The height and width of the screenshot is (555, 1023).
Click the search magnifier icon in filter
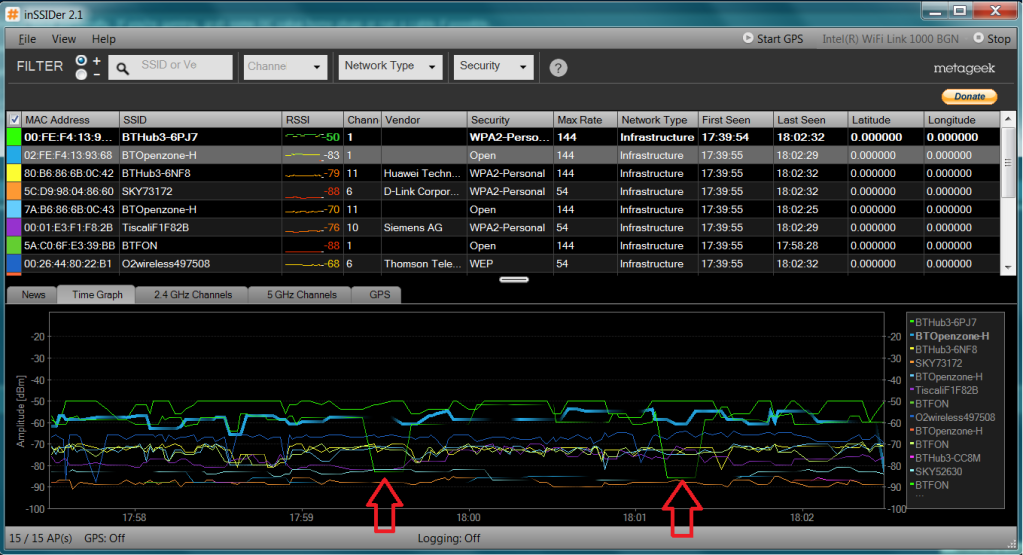[x=122, y=68]
